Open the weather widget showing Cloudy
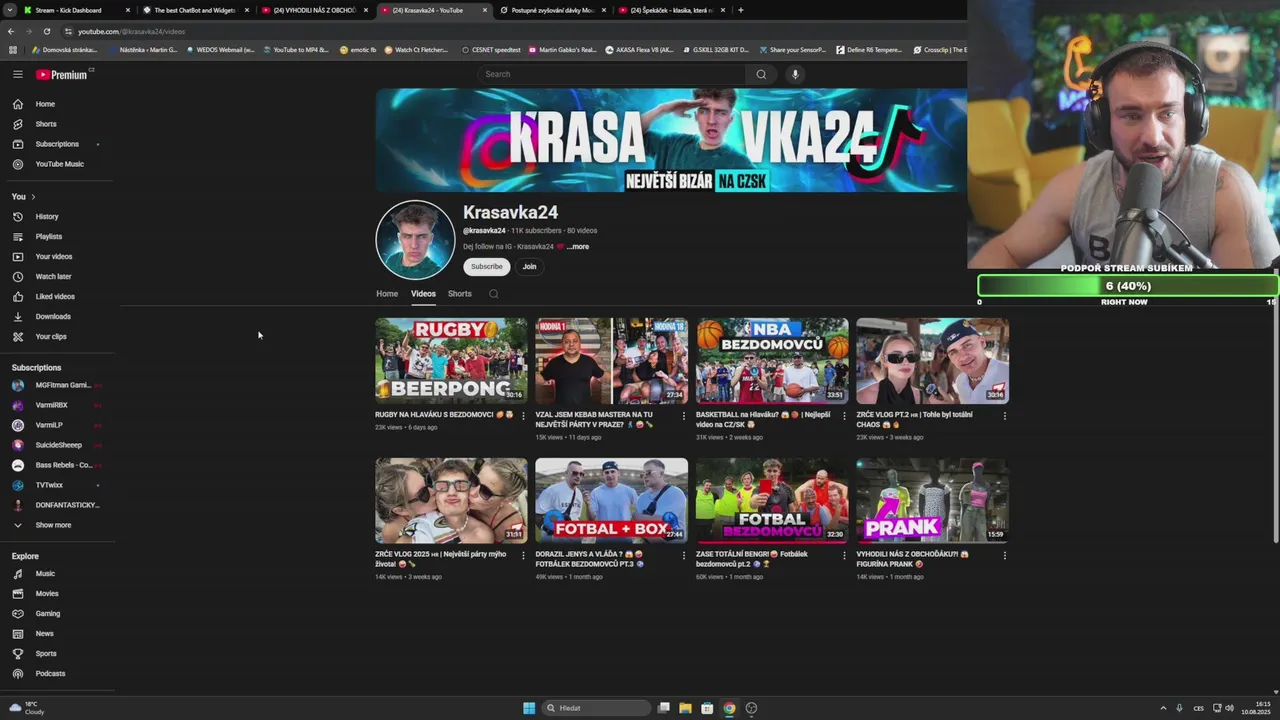This screenshot has width=1280, height=720. pos(27,708)
